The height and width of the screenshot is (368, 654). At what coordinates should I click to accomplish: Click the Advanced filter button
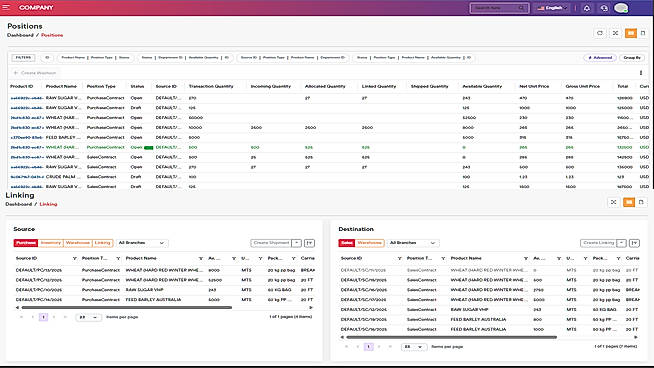[600, 58]
